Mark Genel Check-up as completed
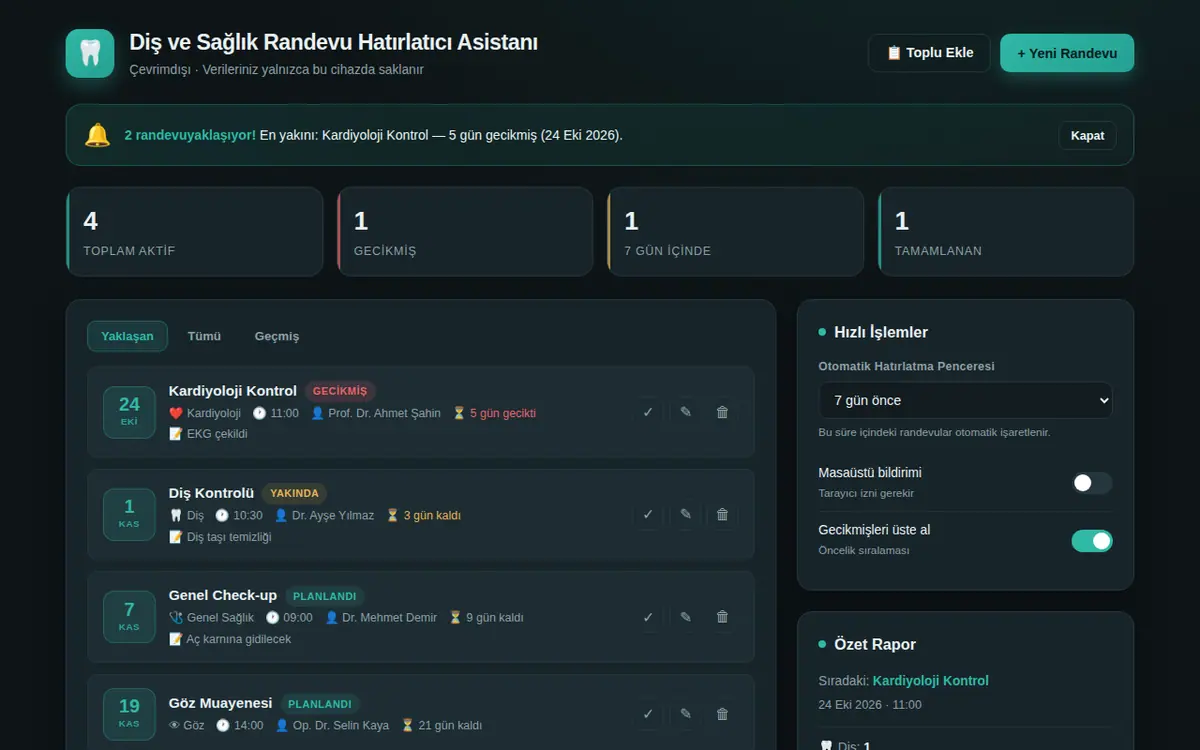Viewport: 1200px width, 750px height. (648, 617)
